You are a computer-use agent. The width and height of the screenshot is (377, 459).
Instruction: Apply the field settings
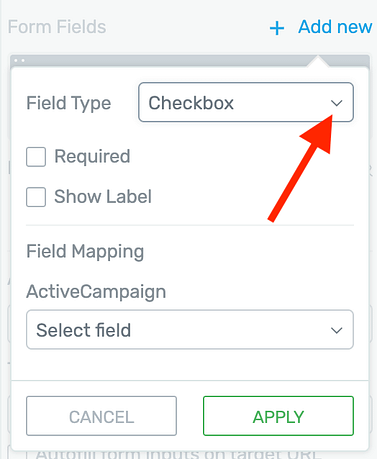[x=278, y=416]
